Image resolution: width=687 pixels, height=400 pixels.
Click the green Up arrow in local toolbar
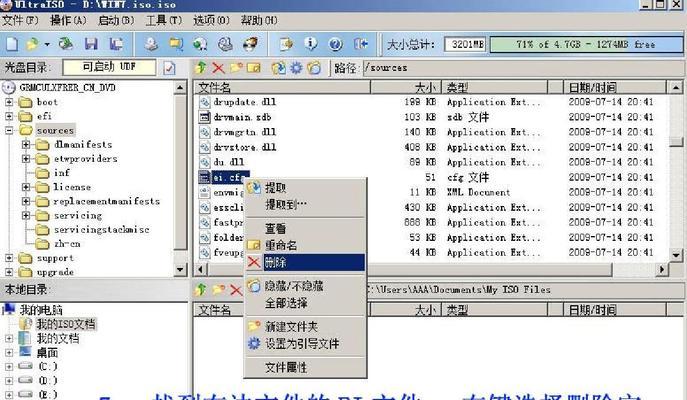[201, 289]
